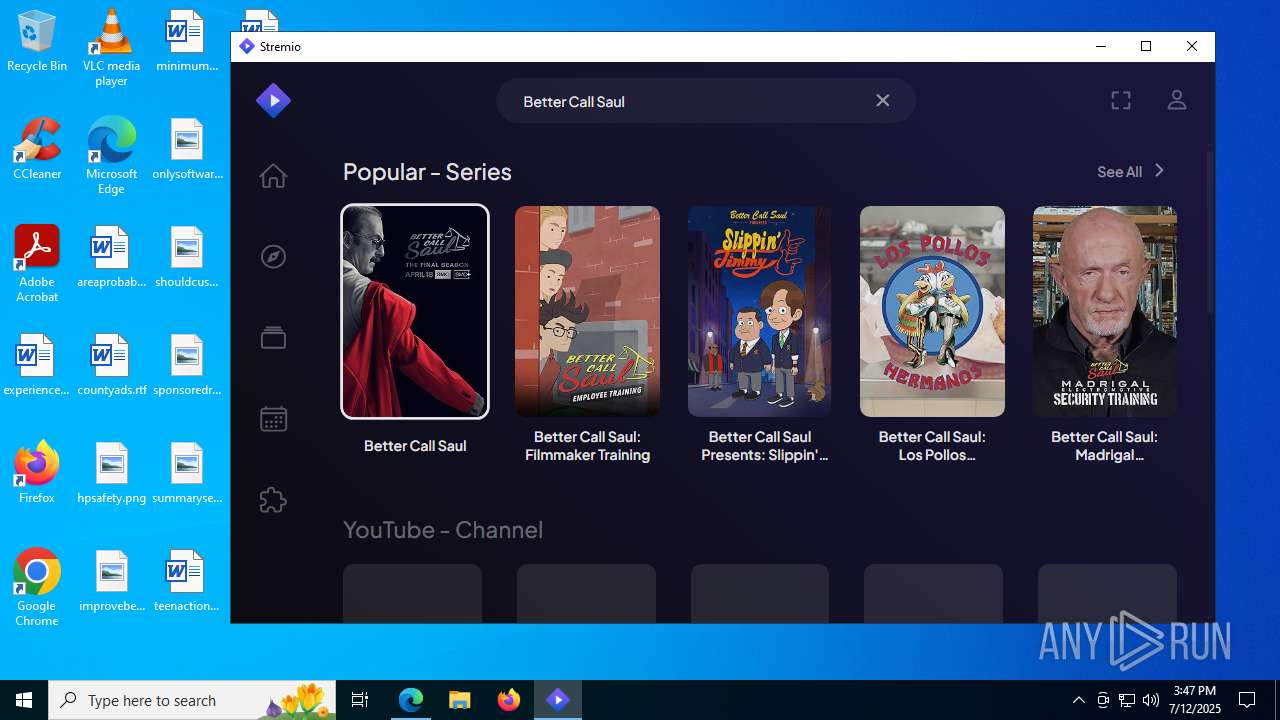The height and width of the screenshot is (720, 1280).
Task: Open Task View on the taskbar
Action: tap(360, 700)
